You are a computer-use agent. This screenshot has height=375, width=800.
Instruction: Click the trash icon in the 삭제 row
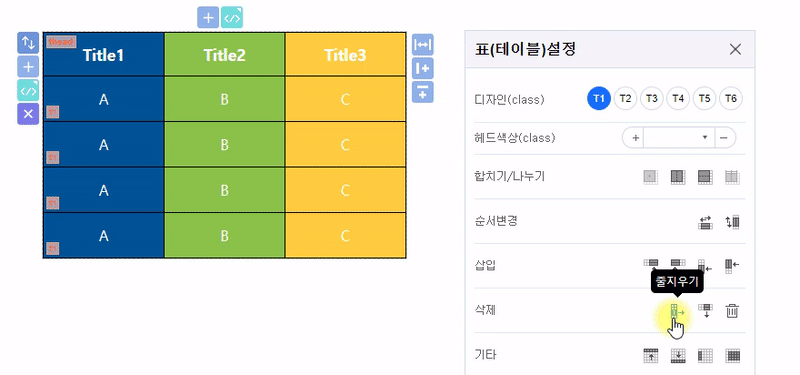pos(732,311)
